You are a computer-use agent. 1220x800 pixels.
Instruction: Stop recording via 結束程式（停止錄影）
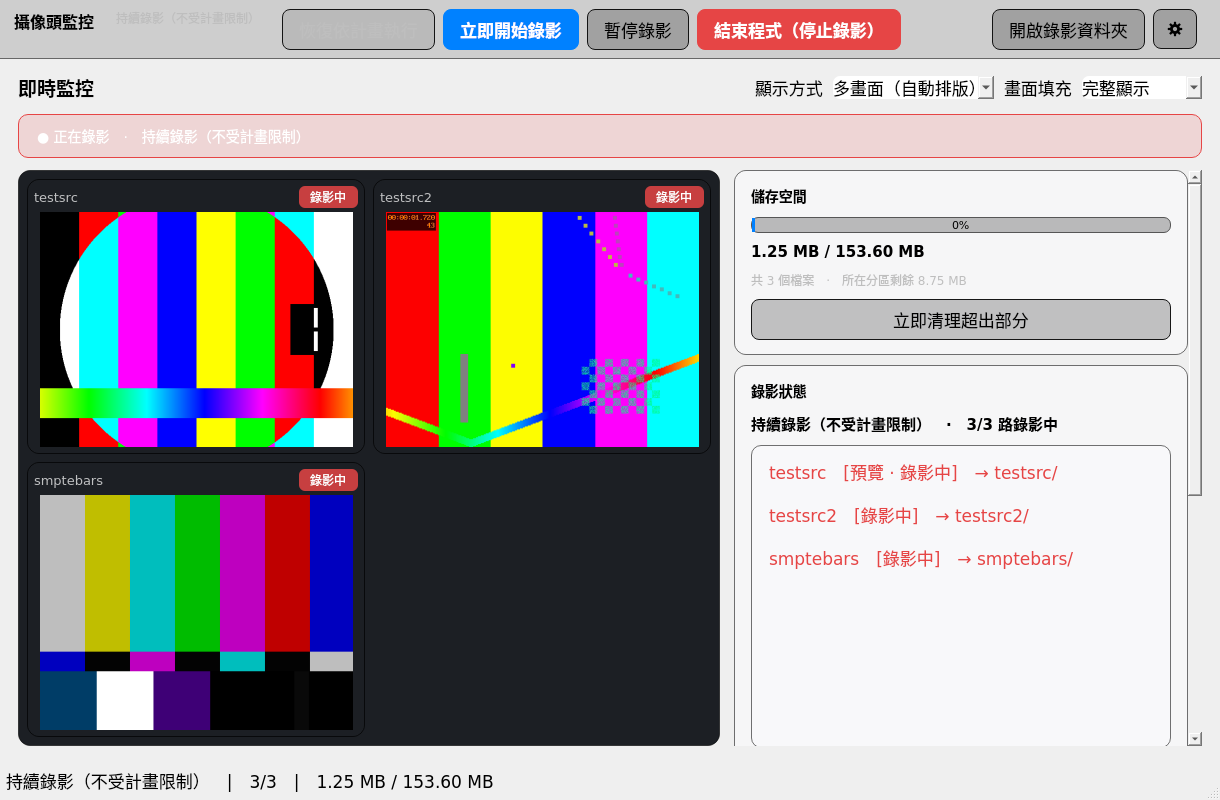tap(799, 30)
